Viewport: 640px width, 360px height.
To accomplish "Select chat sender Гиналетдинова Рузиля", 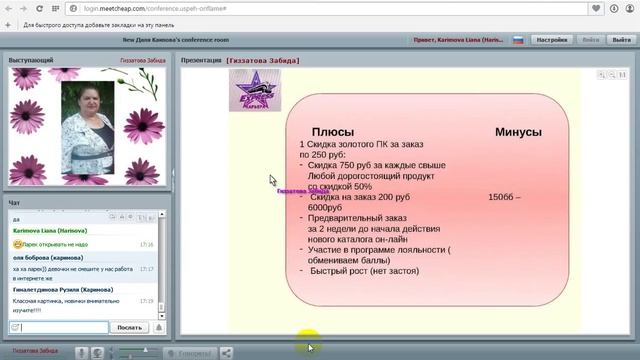I will (x=63, y=289).
